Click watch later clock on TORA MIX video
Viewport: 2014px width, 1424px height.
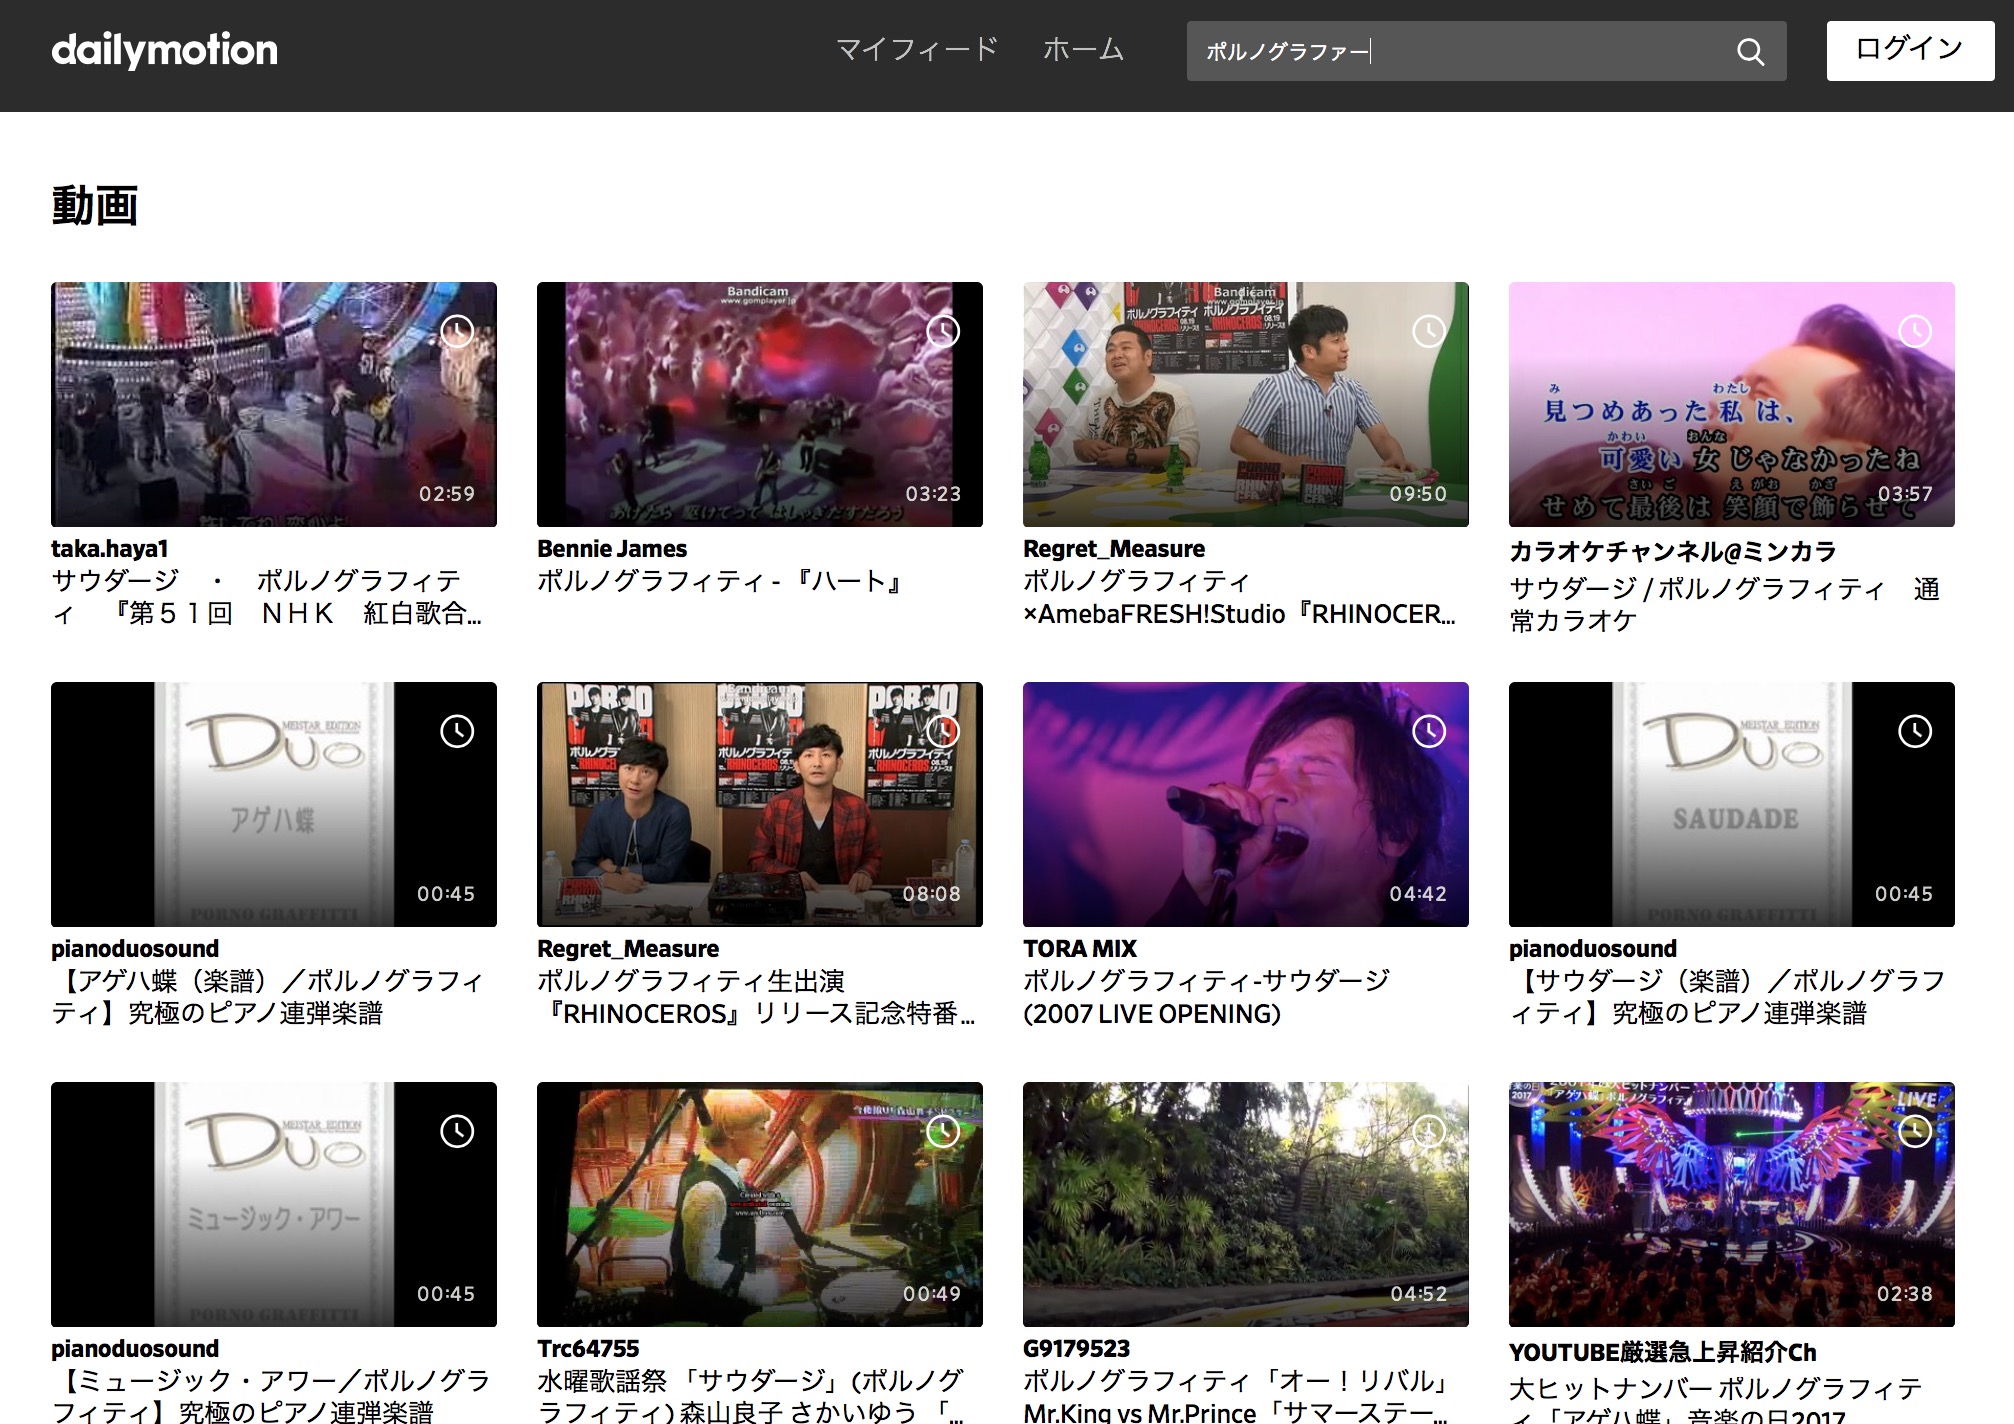1429,731
